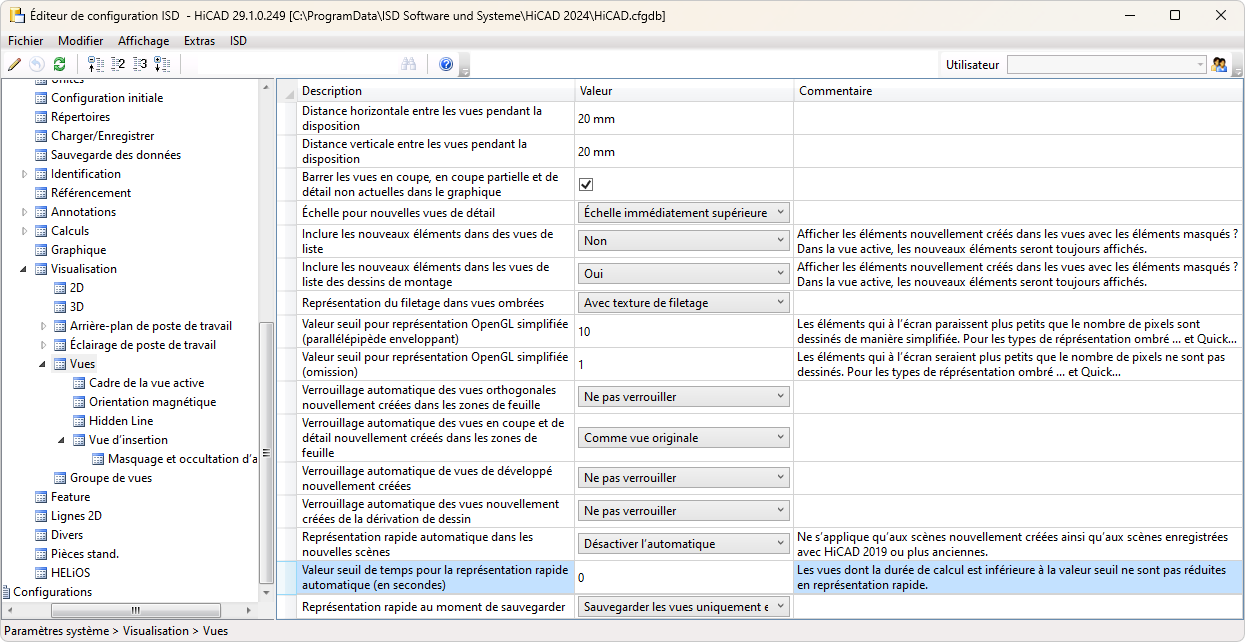
Task: Click the time threshold value 0 field
Action: tap(685, 577)
